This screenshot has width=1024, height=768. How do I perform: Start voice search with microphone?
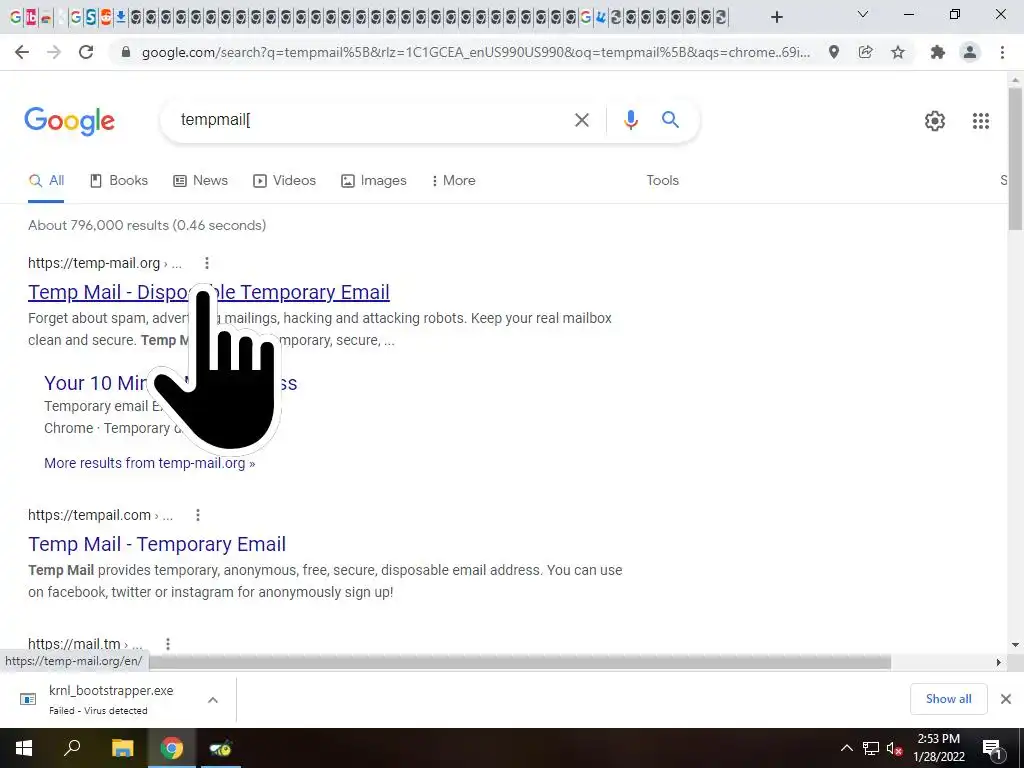click(630, 120)
